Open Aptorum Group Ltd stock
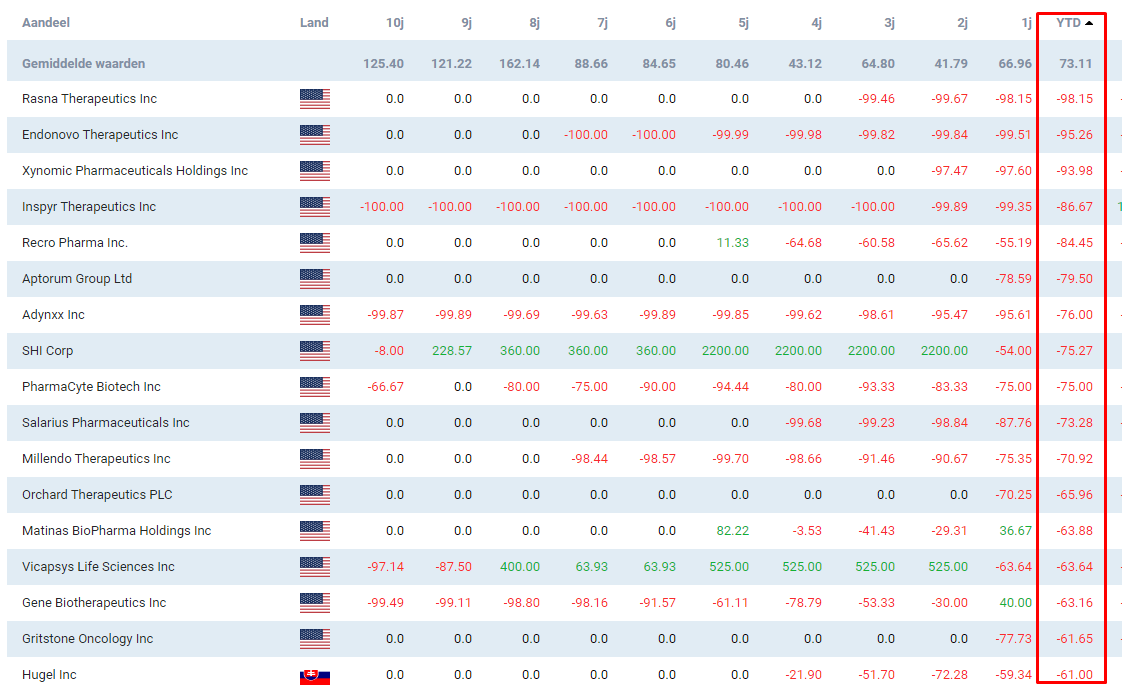This screenshot has height=687, width=1122. click(x=77, y=278)
